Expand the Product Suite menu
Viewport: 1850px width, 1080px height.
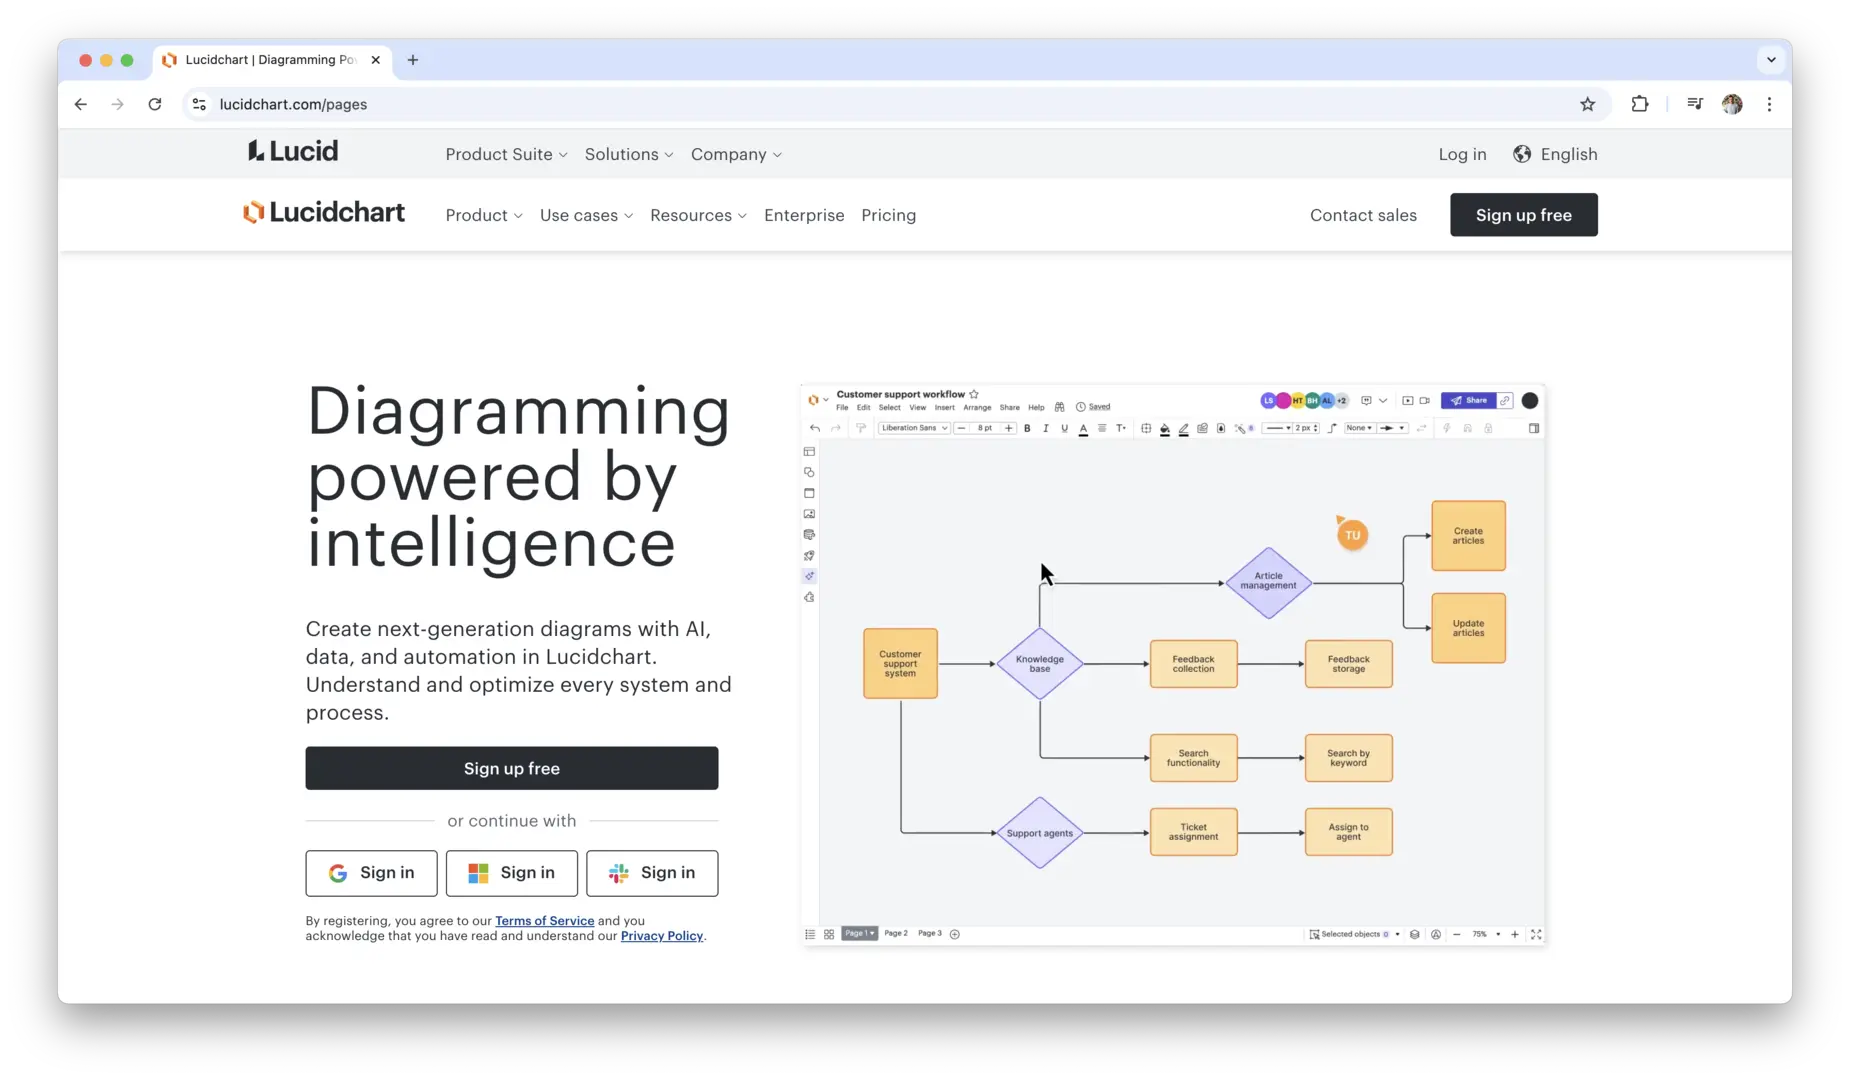tap(506, 154)
